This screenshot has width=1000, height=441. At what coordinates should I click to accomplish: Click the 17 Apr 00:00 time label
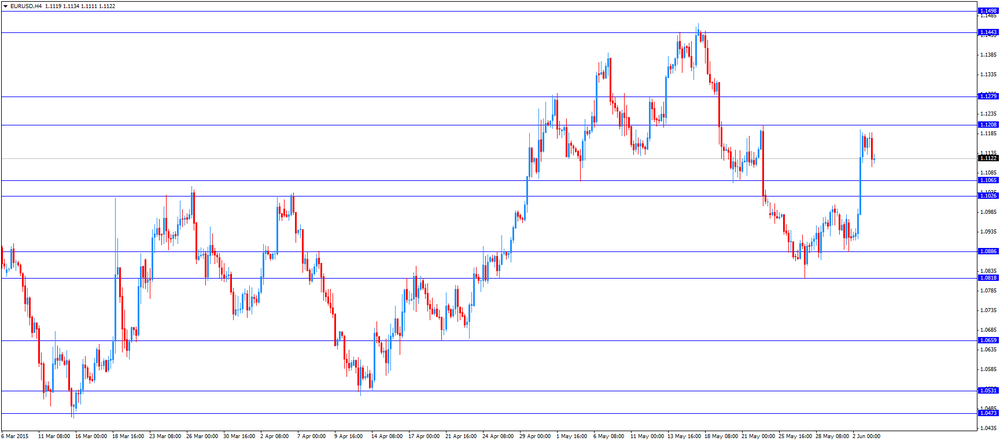tap(424, 436)
